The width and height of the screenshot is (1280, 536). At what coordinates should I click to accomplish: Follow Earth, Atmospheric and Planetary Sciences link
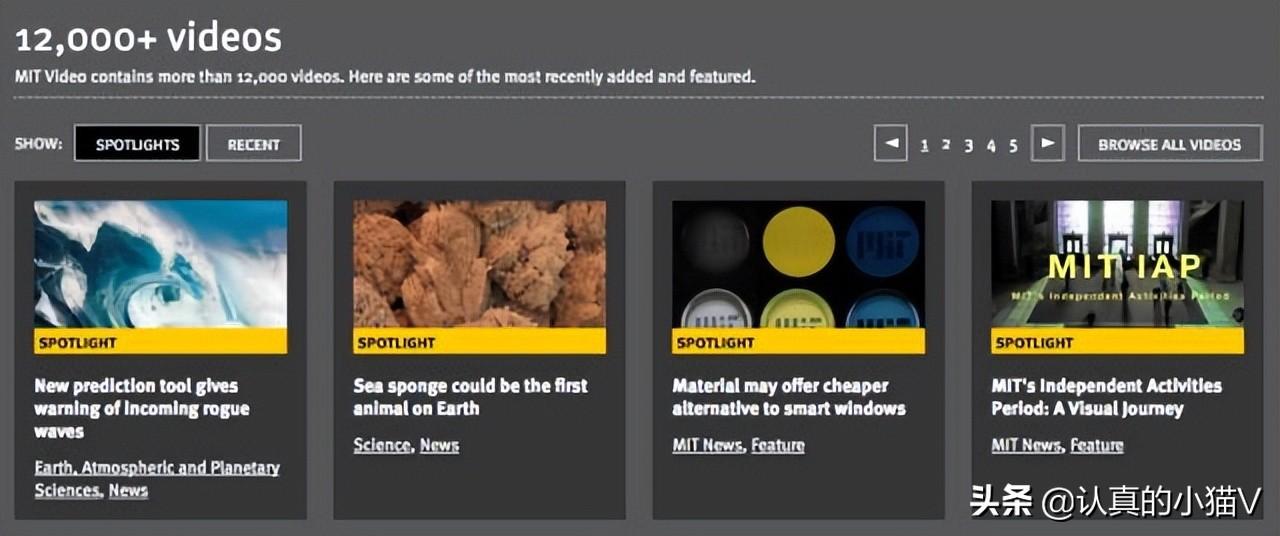[x=157, y=479]
